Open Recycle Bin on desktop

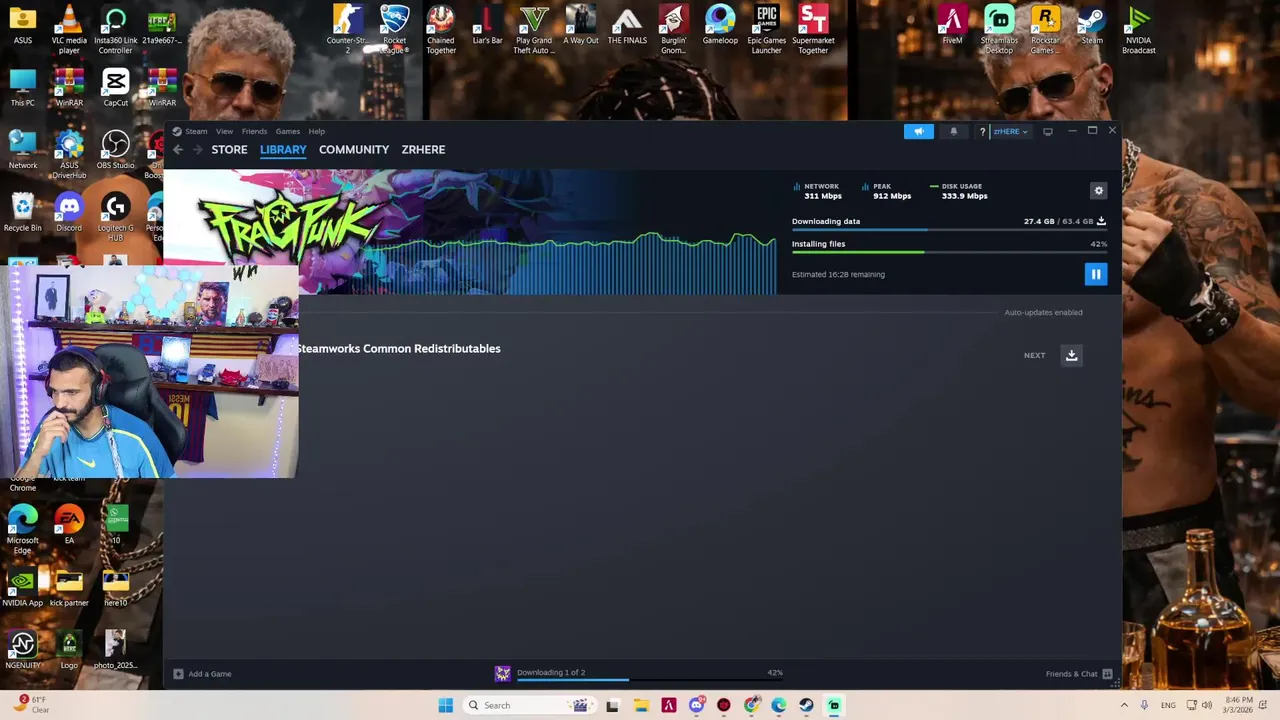coord(23,212)
